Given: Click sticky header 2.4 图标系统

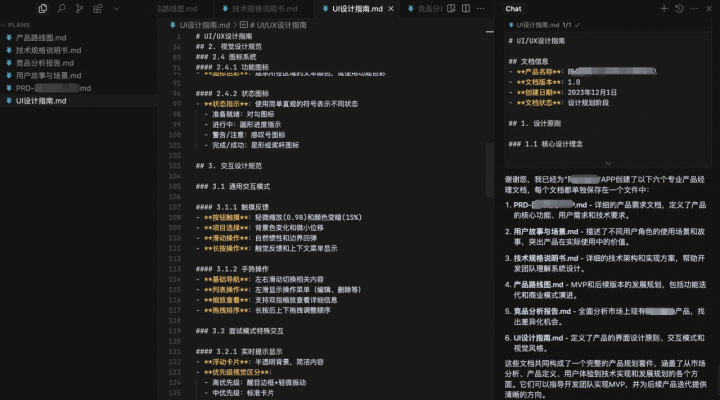Looking at the screenshot, I should [x=226, y=57].
